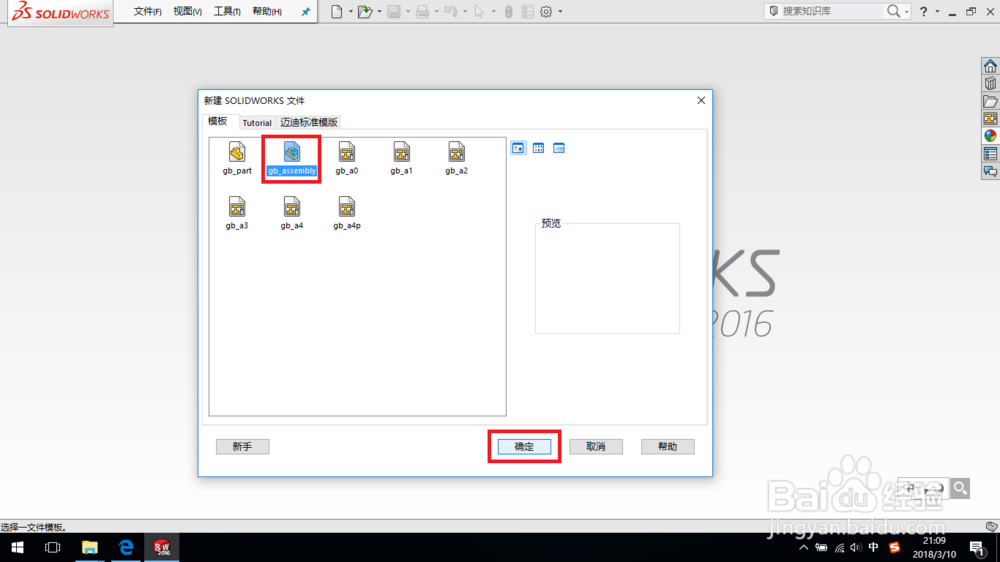Choose the gb_a2 drawing template

pyautogui.click(x=456, y=158)
